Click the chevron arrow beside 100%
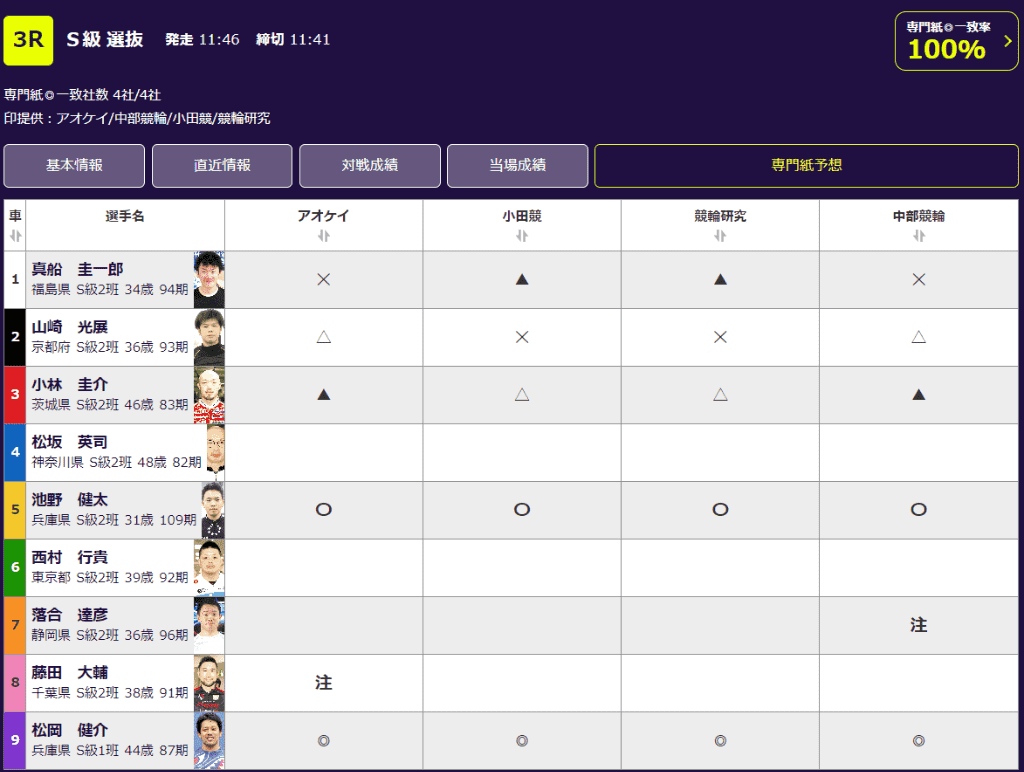This screenshot has width=1024, height=772. [1007, 41]
